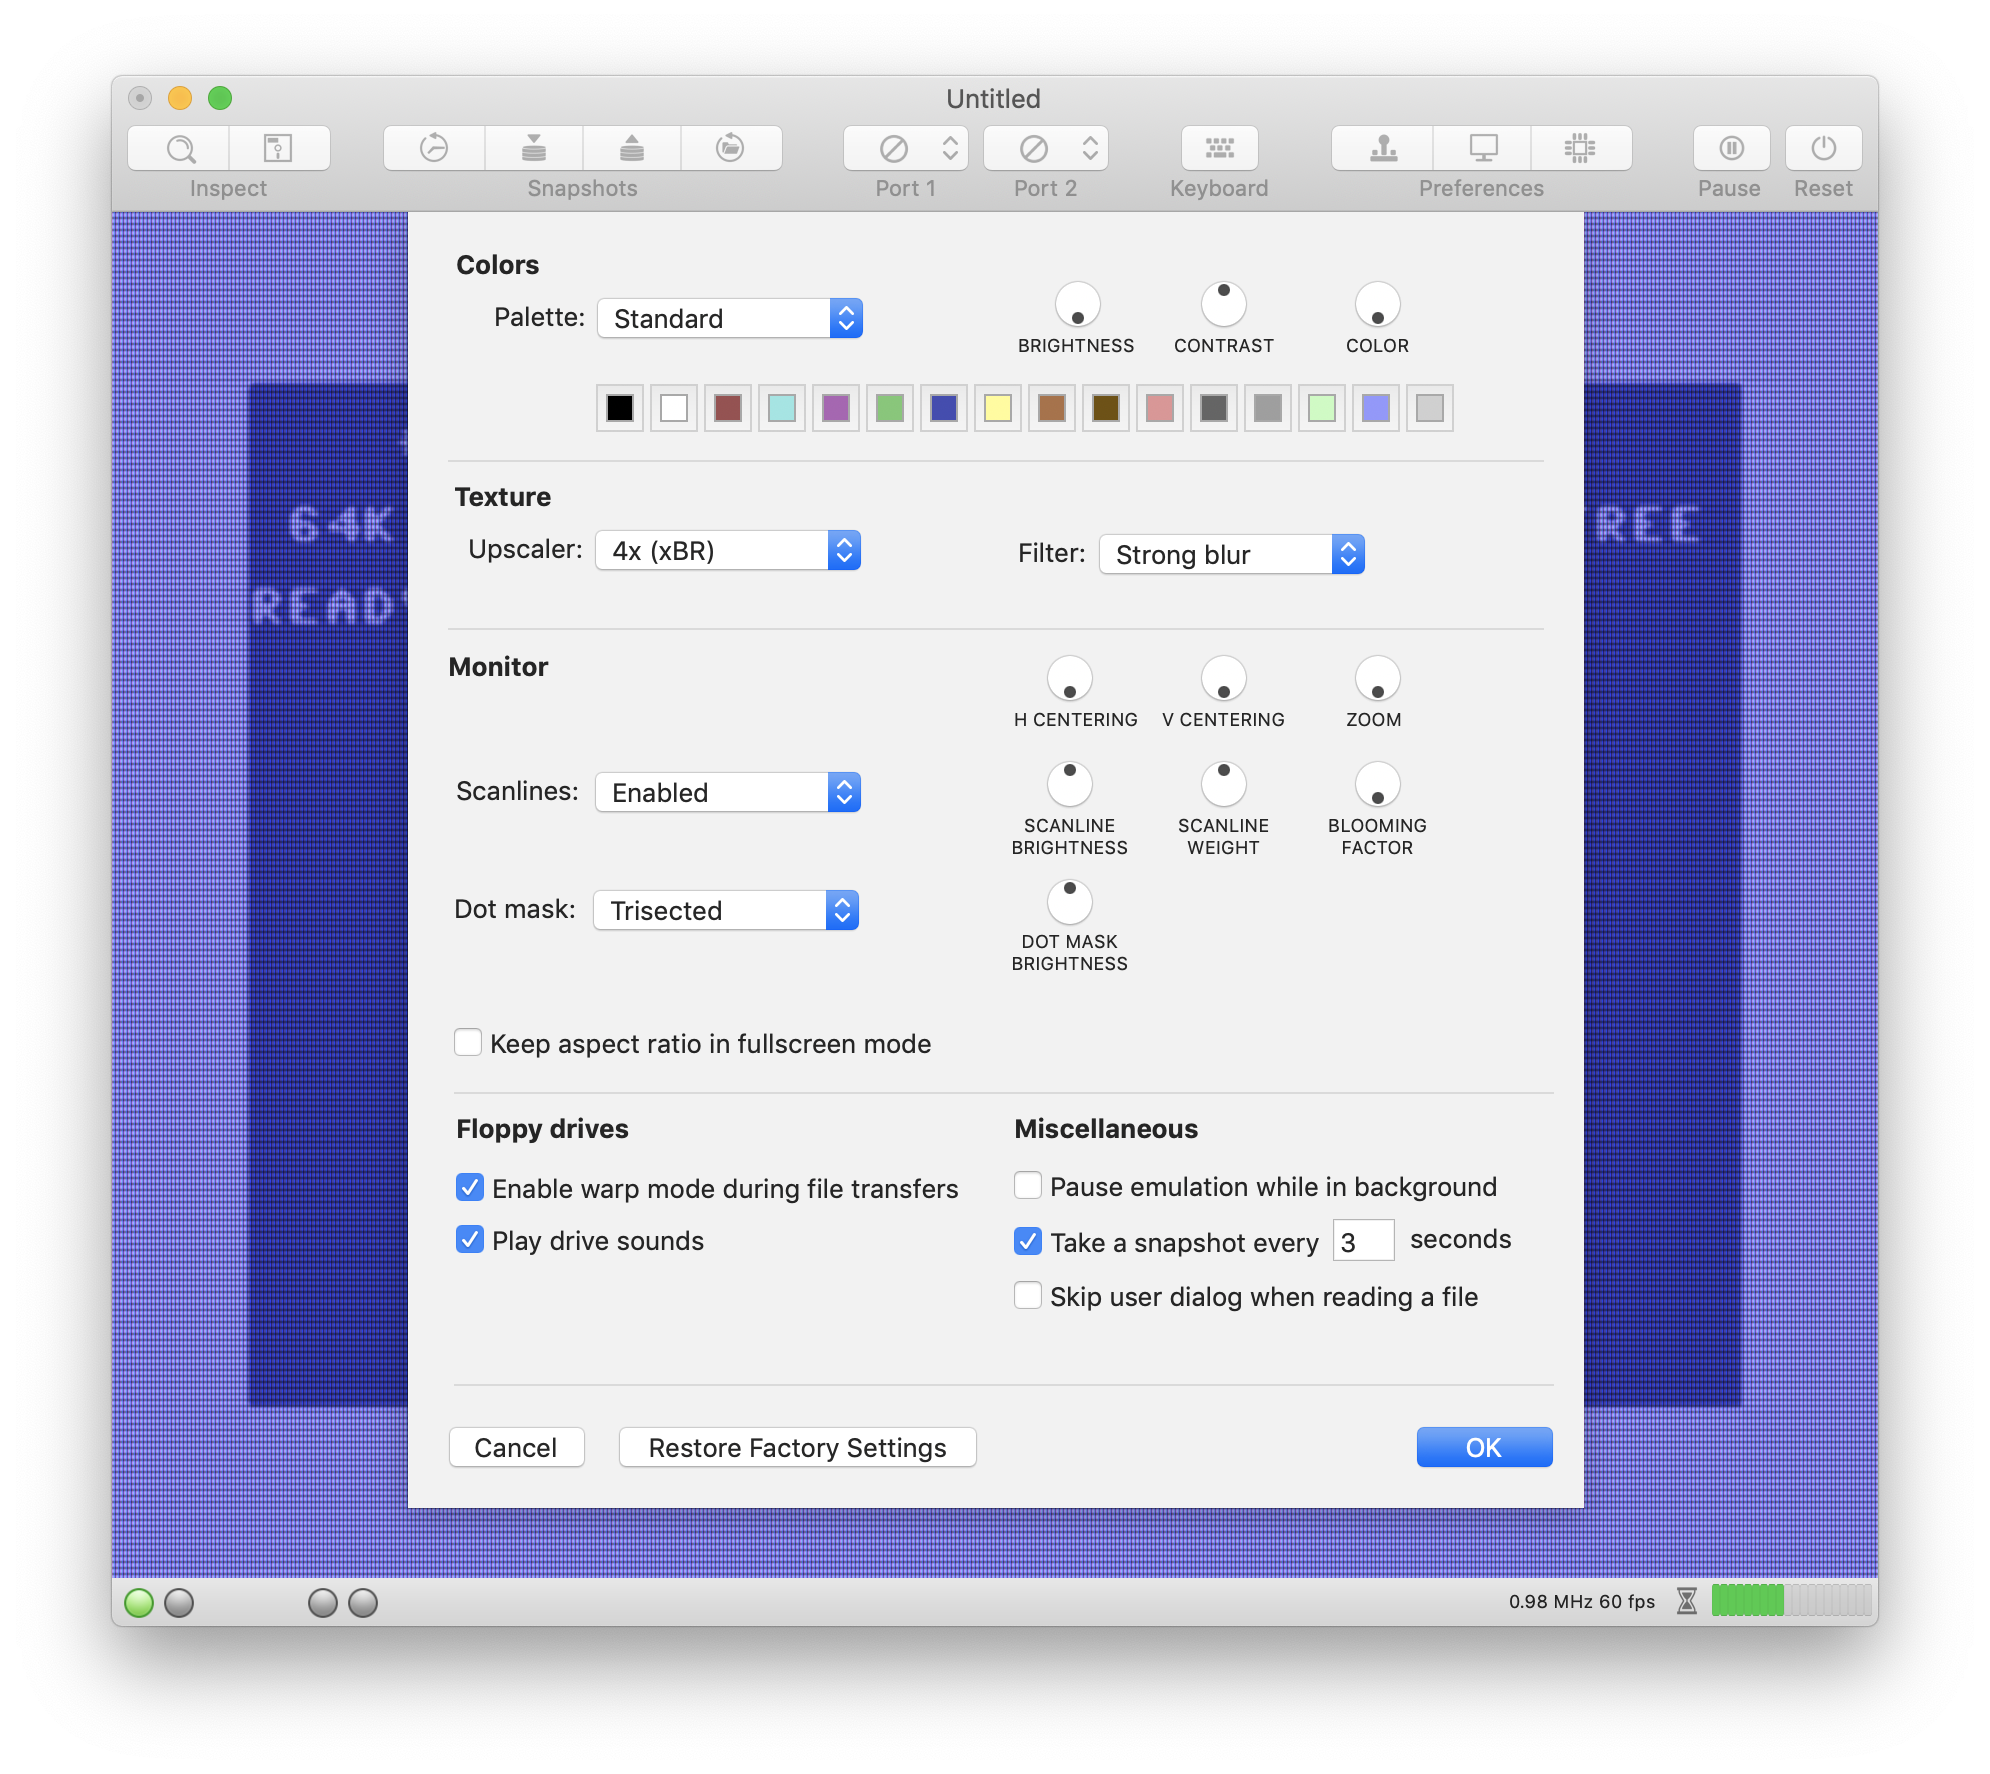Enable Keep aspect ratio in fullscreen mode
1990x1774 pixels.
click(468, 1043)
